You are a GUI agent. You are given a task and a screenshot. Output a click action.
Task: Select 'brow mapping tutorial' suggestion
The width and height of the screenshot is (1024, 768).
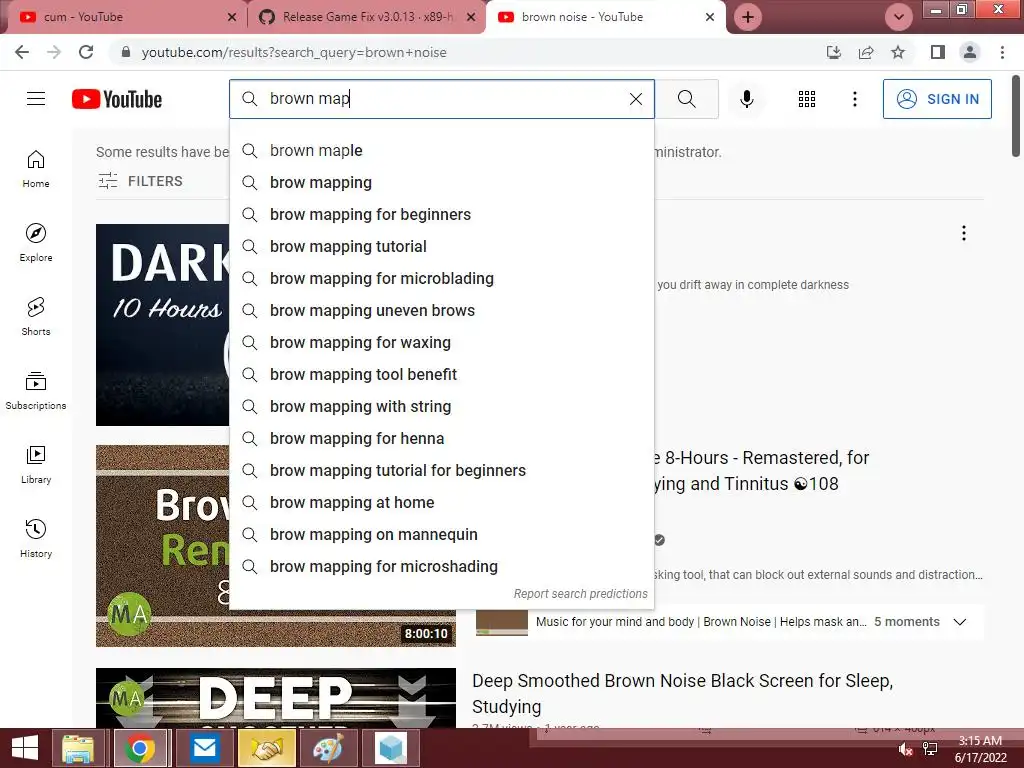[442, 246]
